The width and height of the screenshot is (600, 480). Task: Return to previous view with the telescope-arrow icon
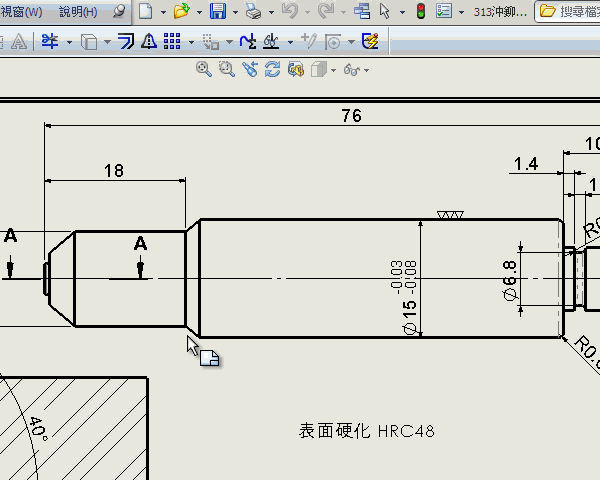(250, 69)
